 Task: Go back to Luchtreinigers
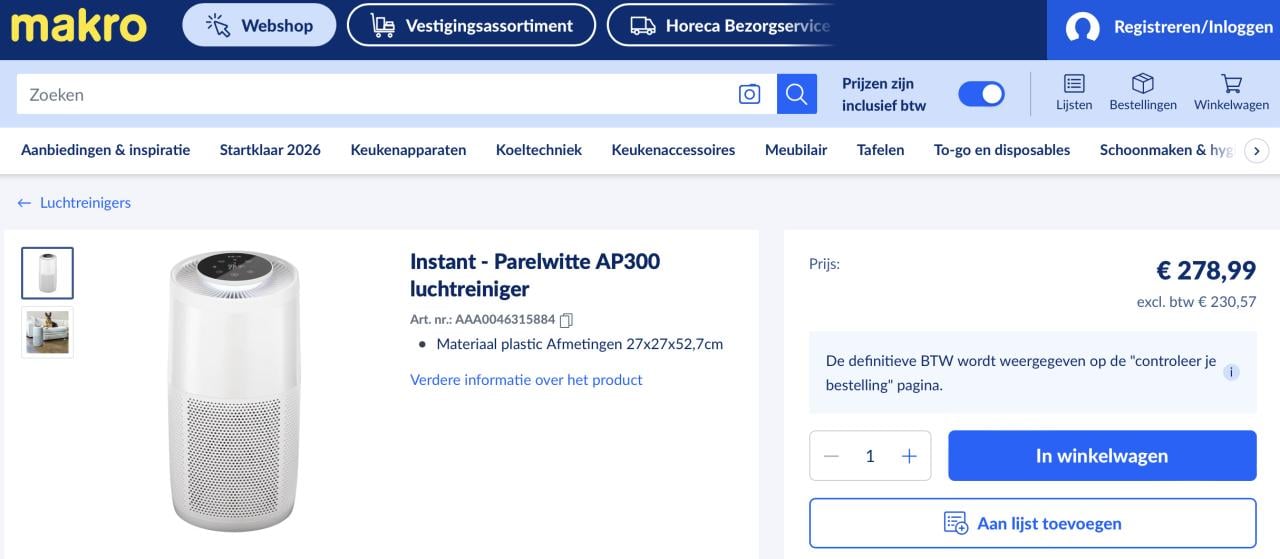74,202
